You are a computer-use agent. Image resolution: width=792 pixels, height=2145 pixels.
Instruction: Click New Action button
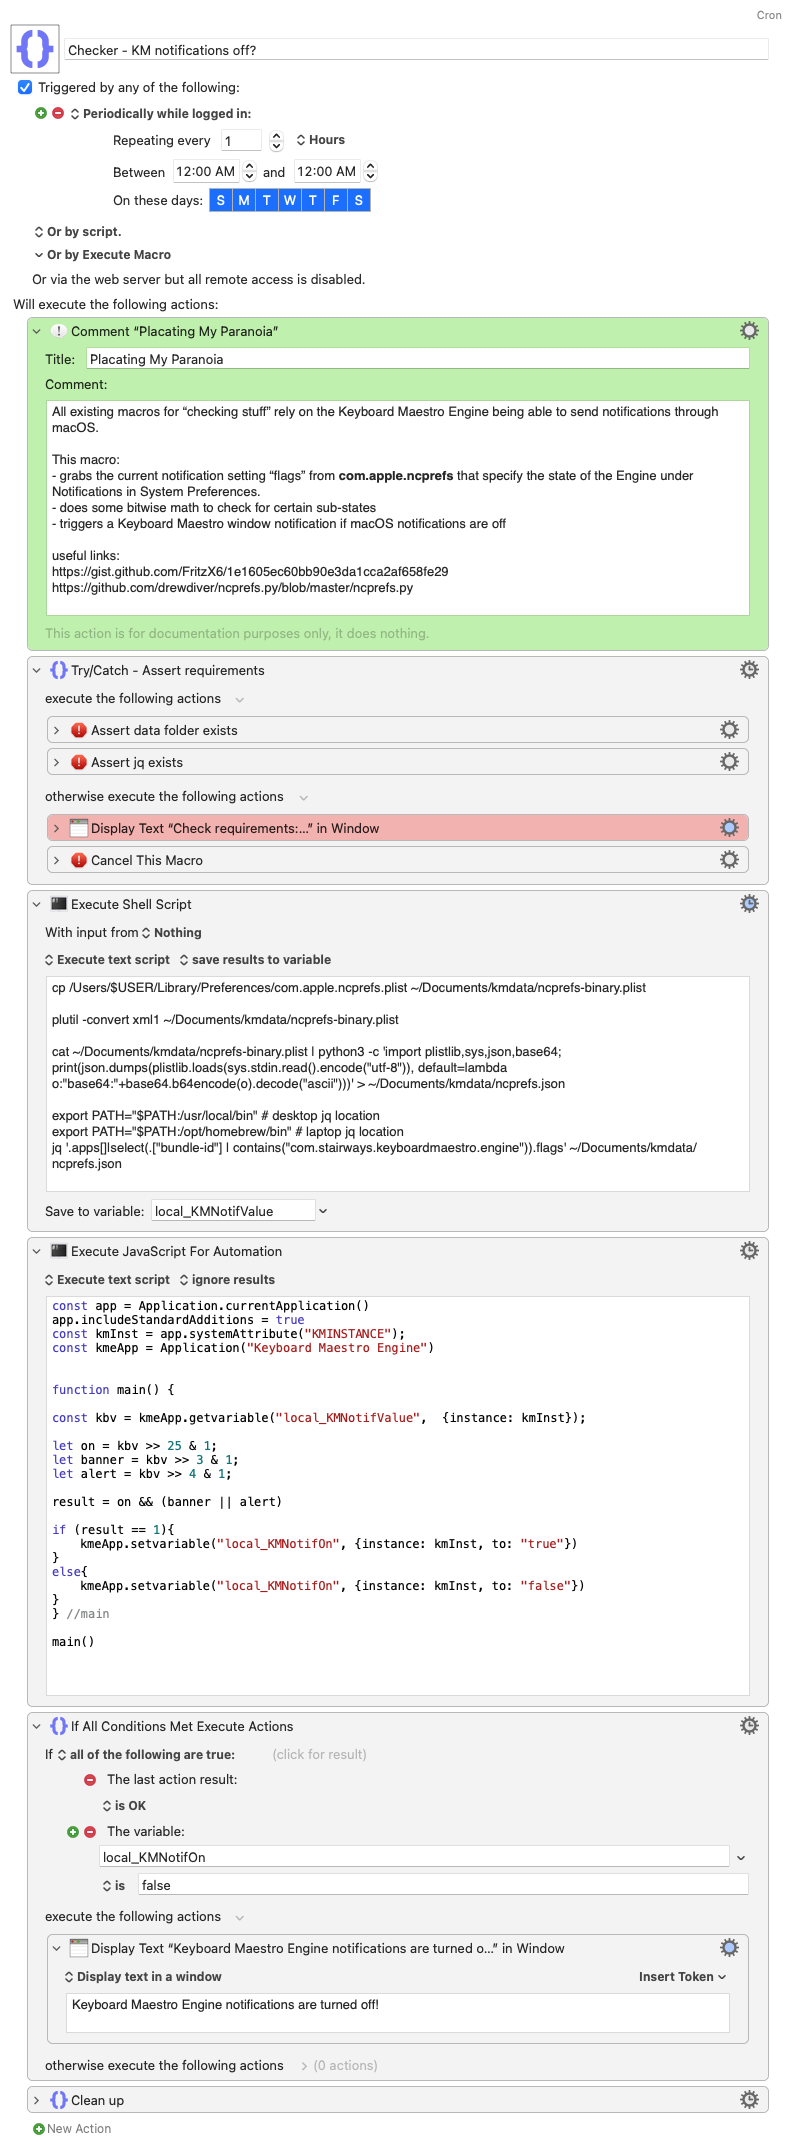point(72,2129)
